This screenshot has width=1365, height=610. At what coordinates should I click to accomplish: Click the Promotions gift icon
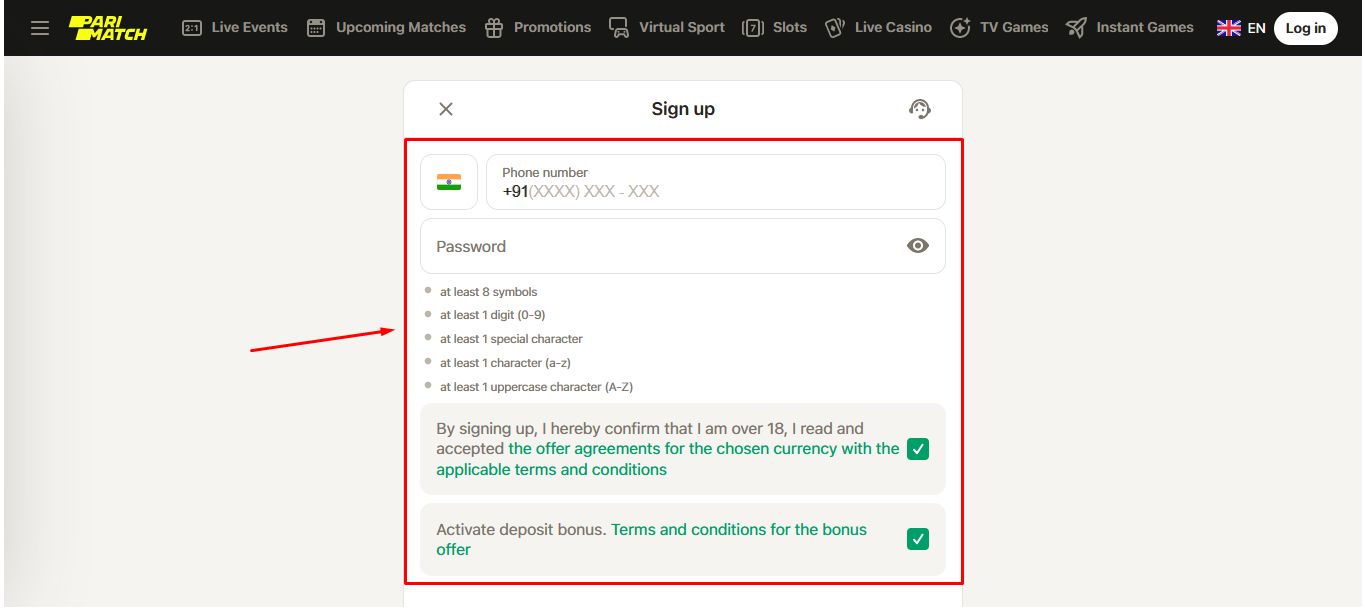494,28
